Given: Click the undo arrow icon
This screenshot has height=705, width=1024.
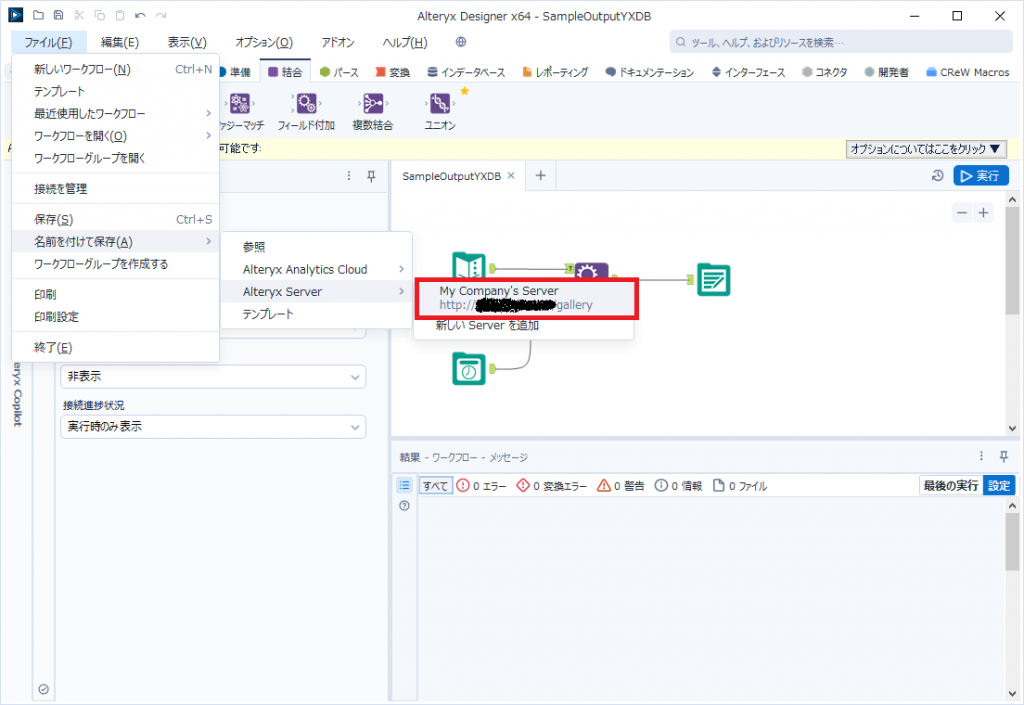Looking at the screenshot, I should coord(140,15).
